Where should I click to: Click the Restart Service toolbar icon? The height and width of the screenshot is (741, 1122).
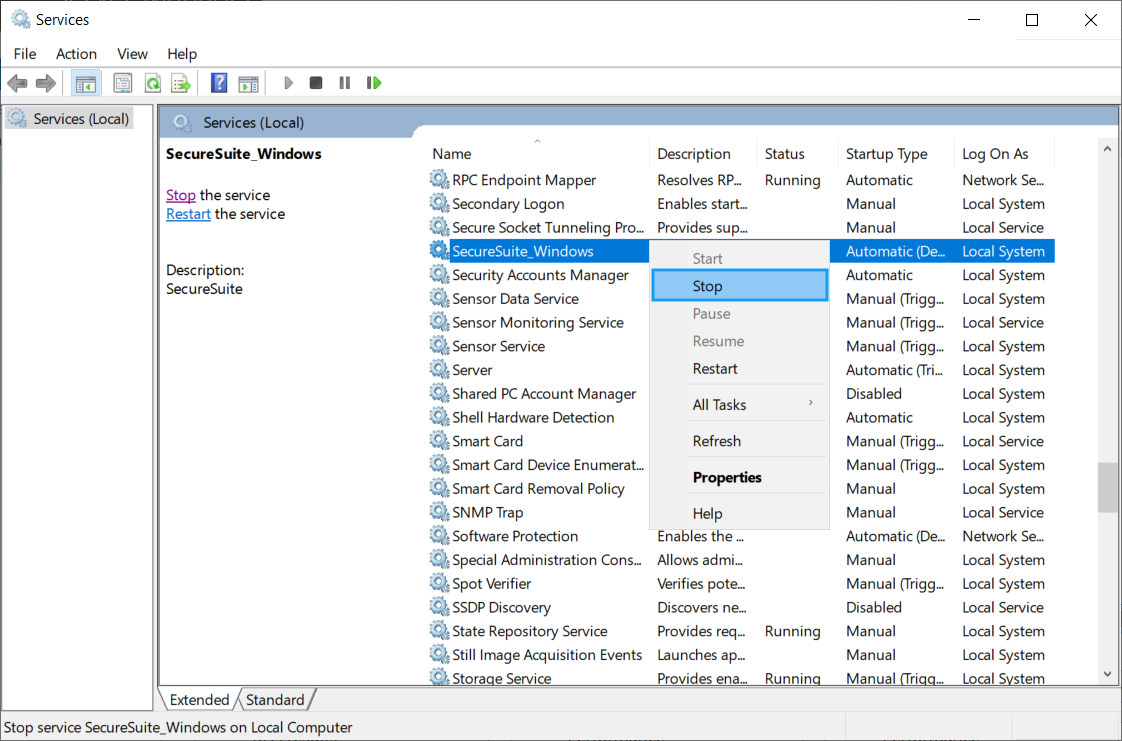click(x=374, y=83)
